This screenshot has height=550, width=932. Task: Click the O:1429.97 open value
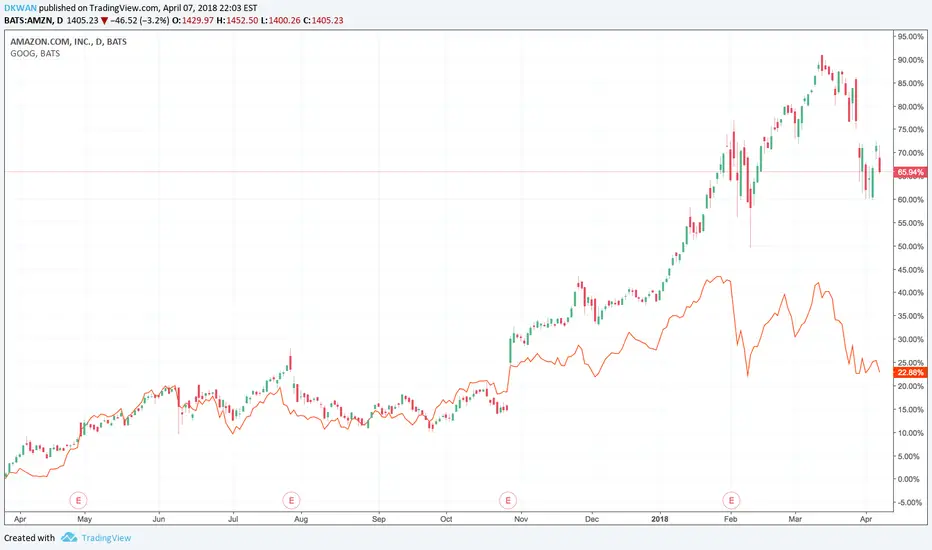tap(193, 20)
